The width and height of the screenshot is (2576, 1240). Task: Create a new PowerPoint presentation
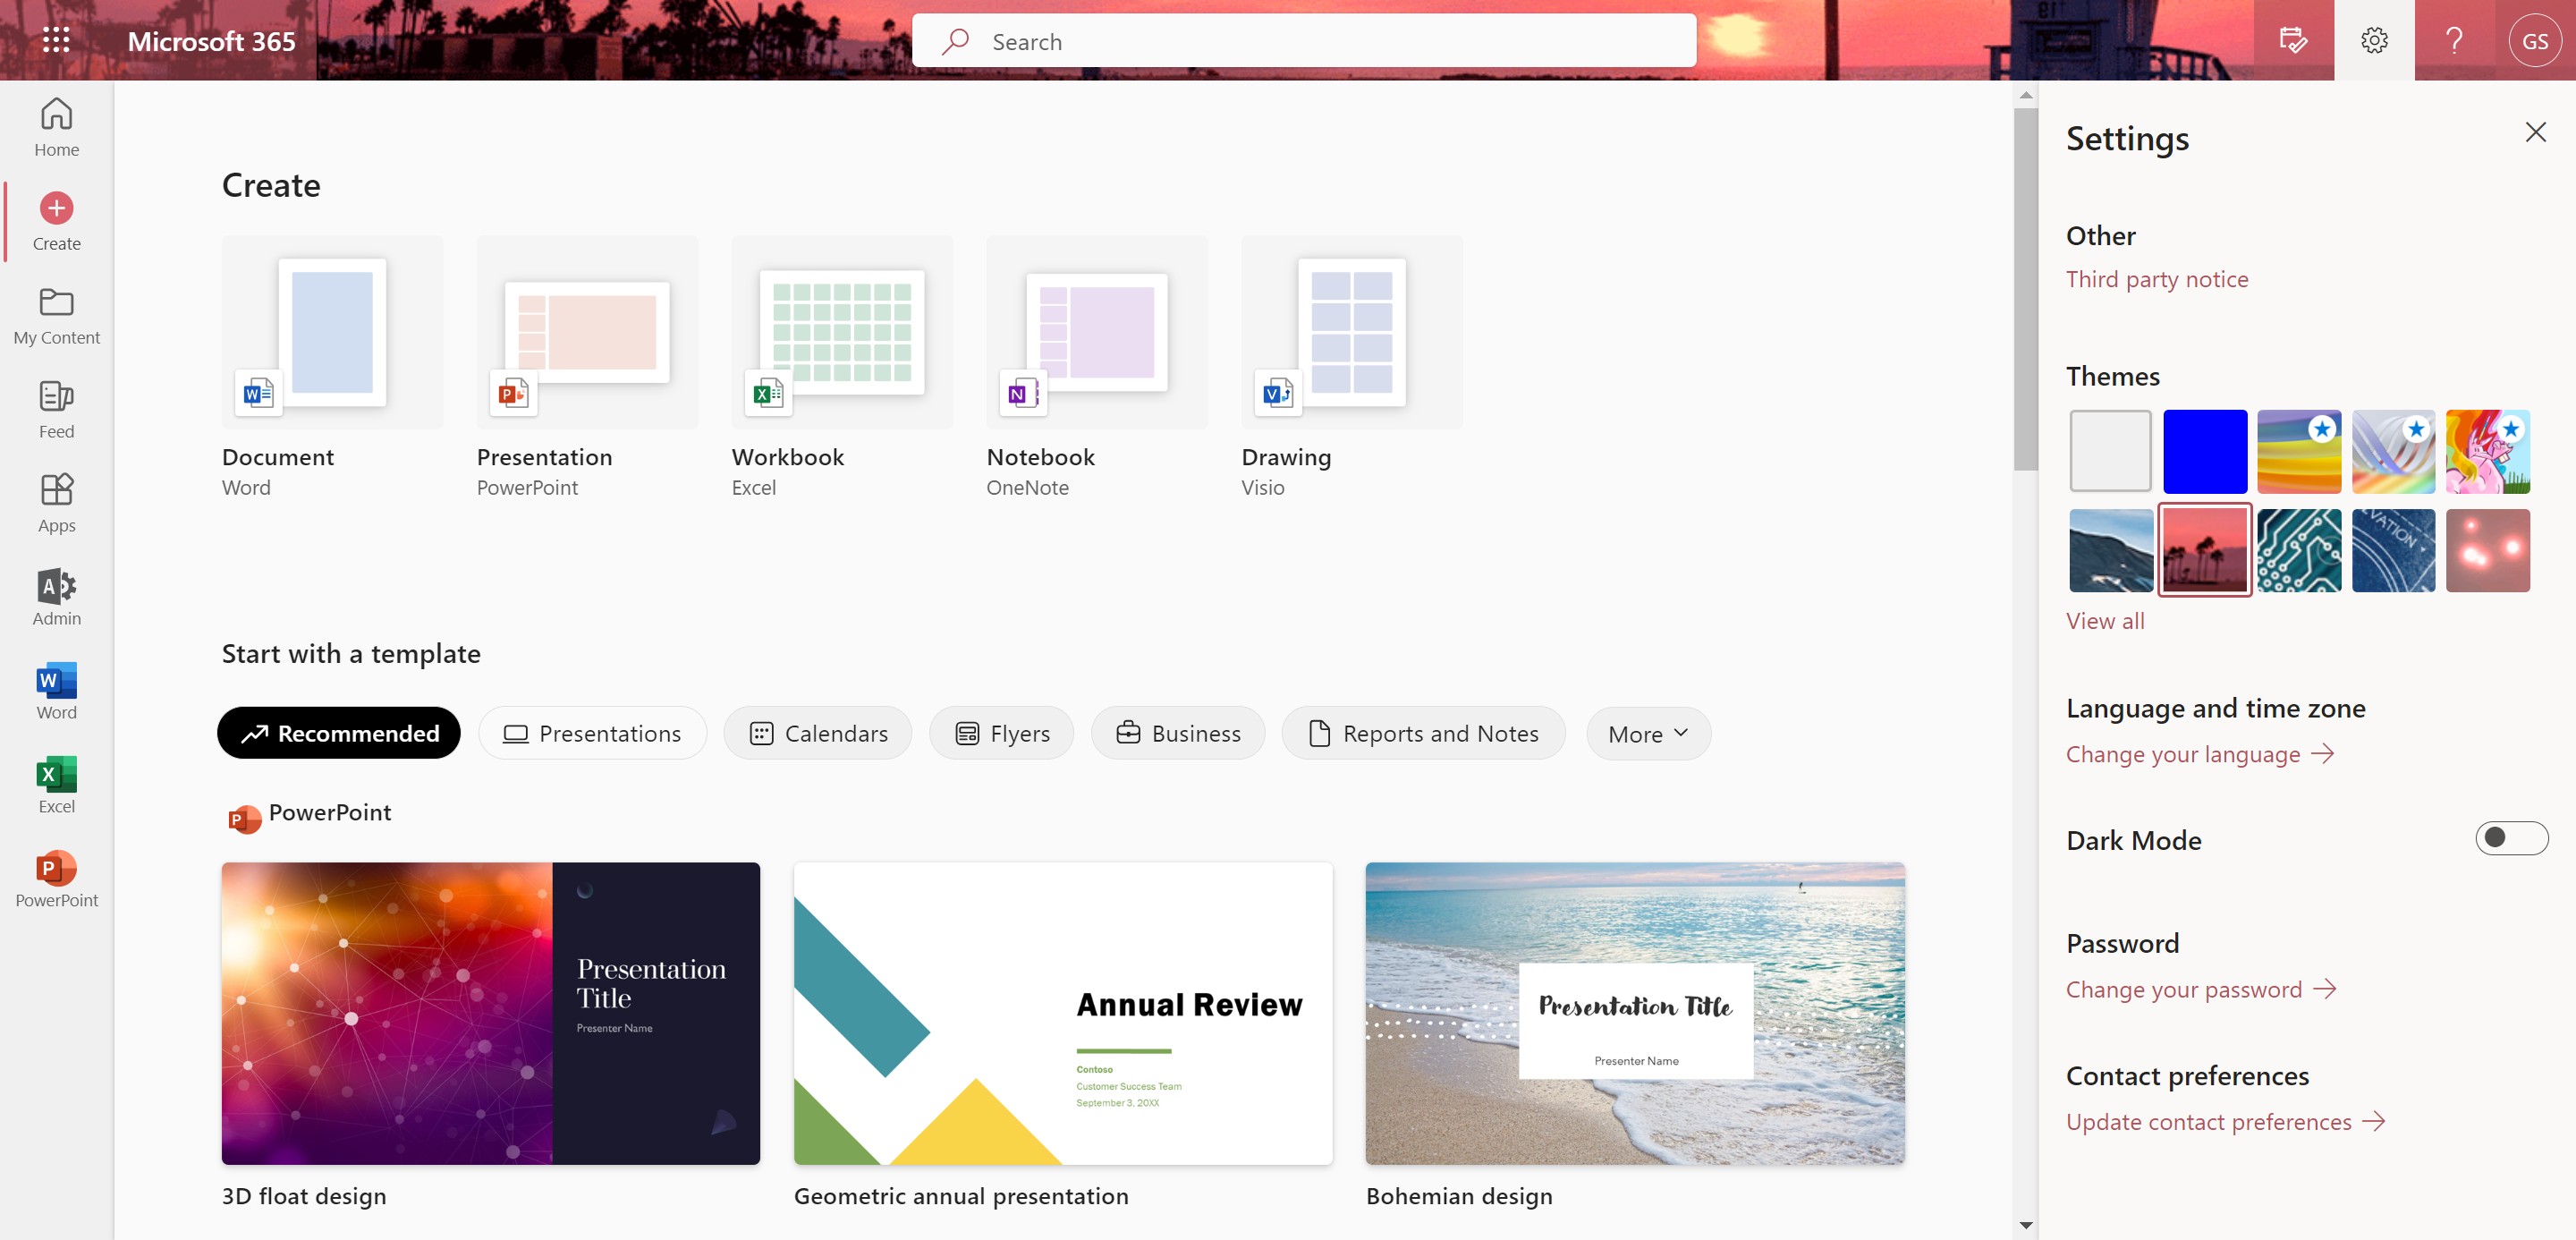[587, 367]
